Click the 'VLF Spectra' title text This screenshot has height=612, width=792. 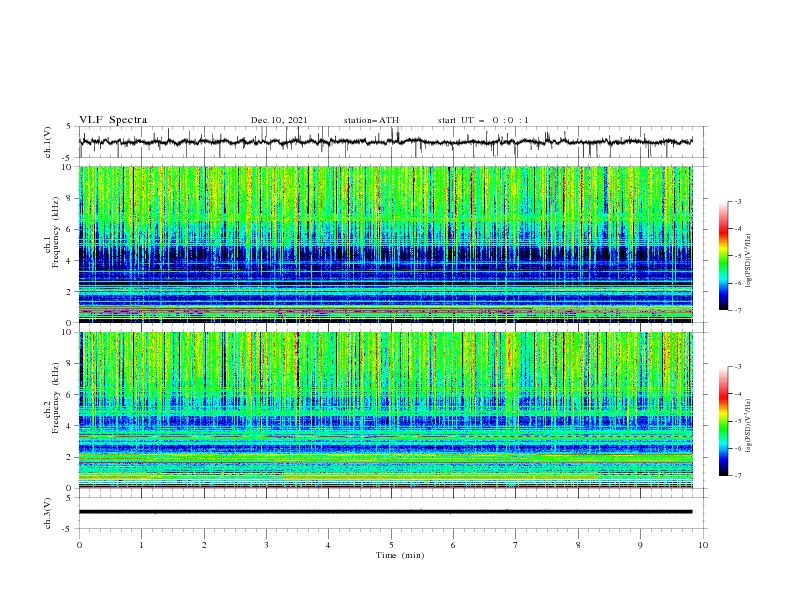[113, 120]
